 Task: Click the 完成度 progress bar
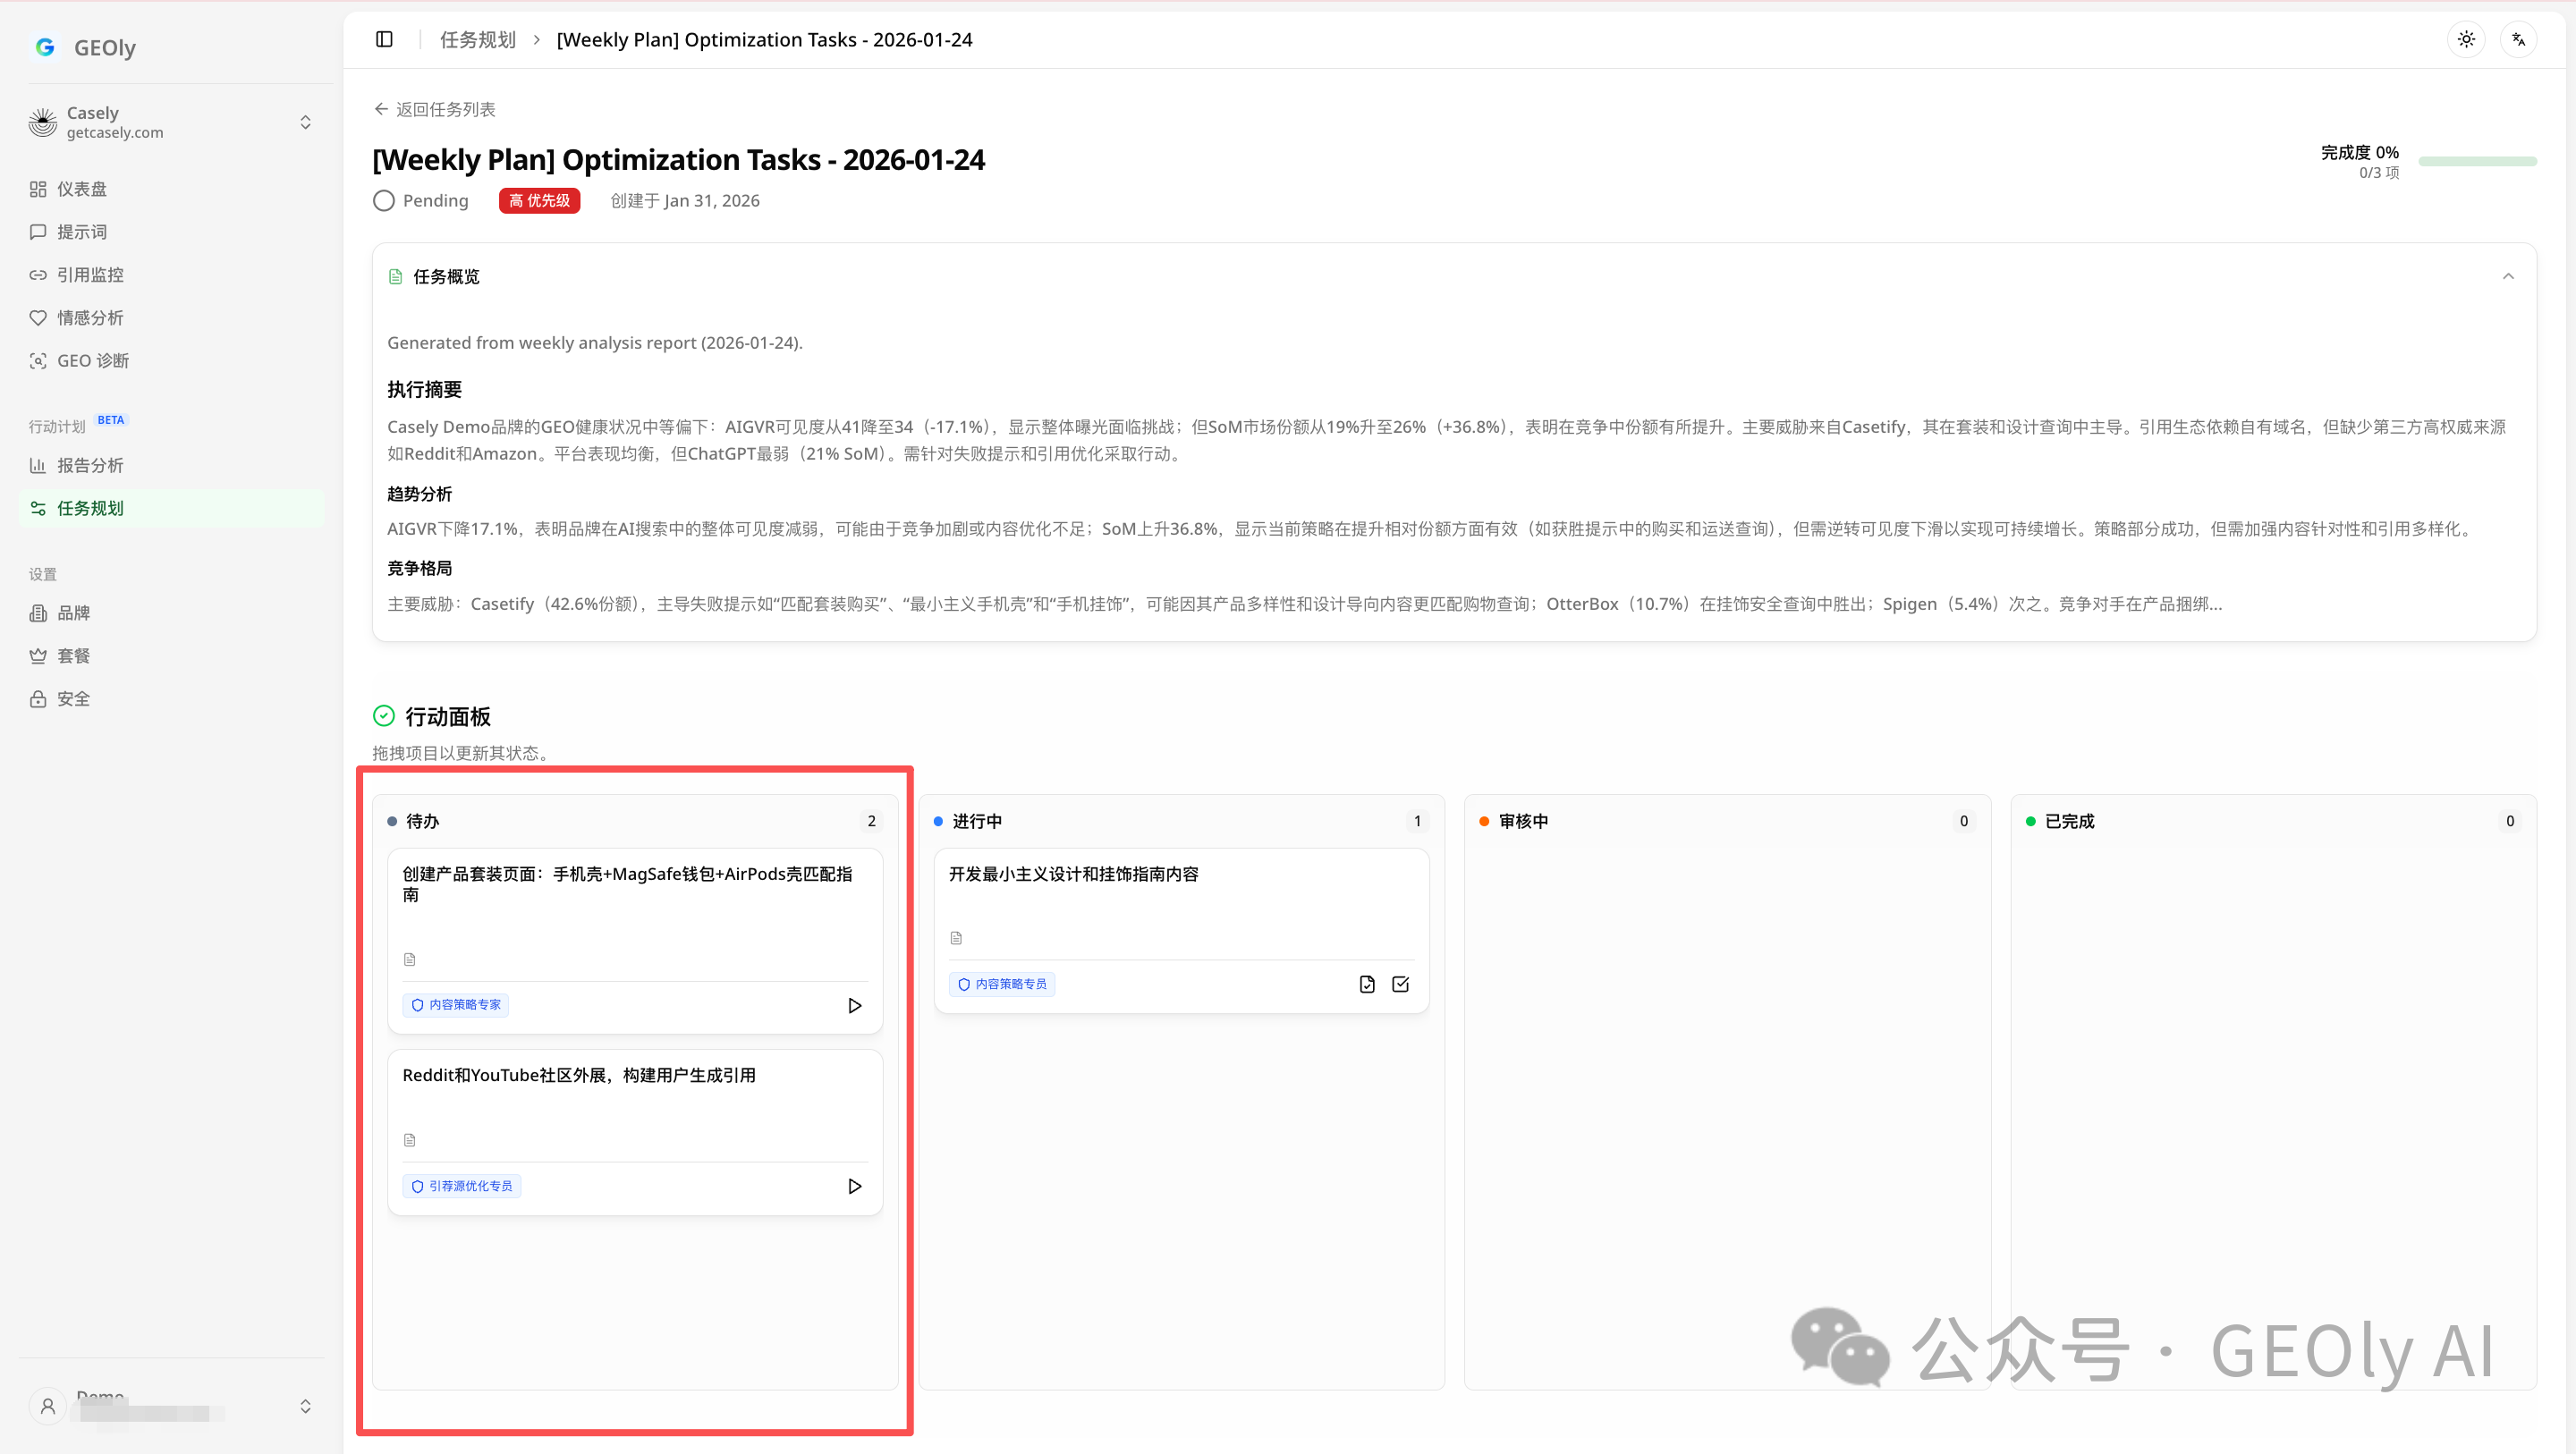(2477, 161)
